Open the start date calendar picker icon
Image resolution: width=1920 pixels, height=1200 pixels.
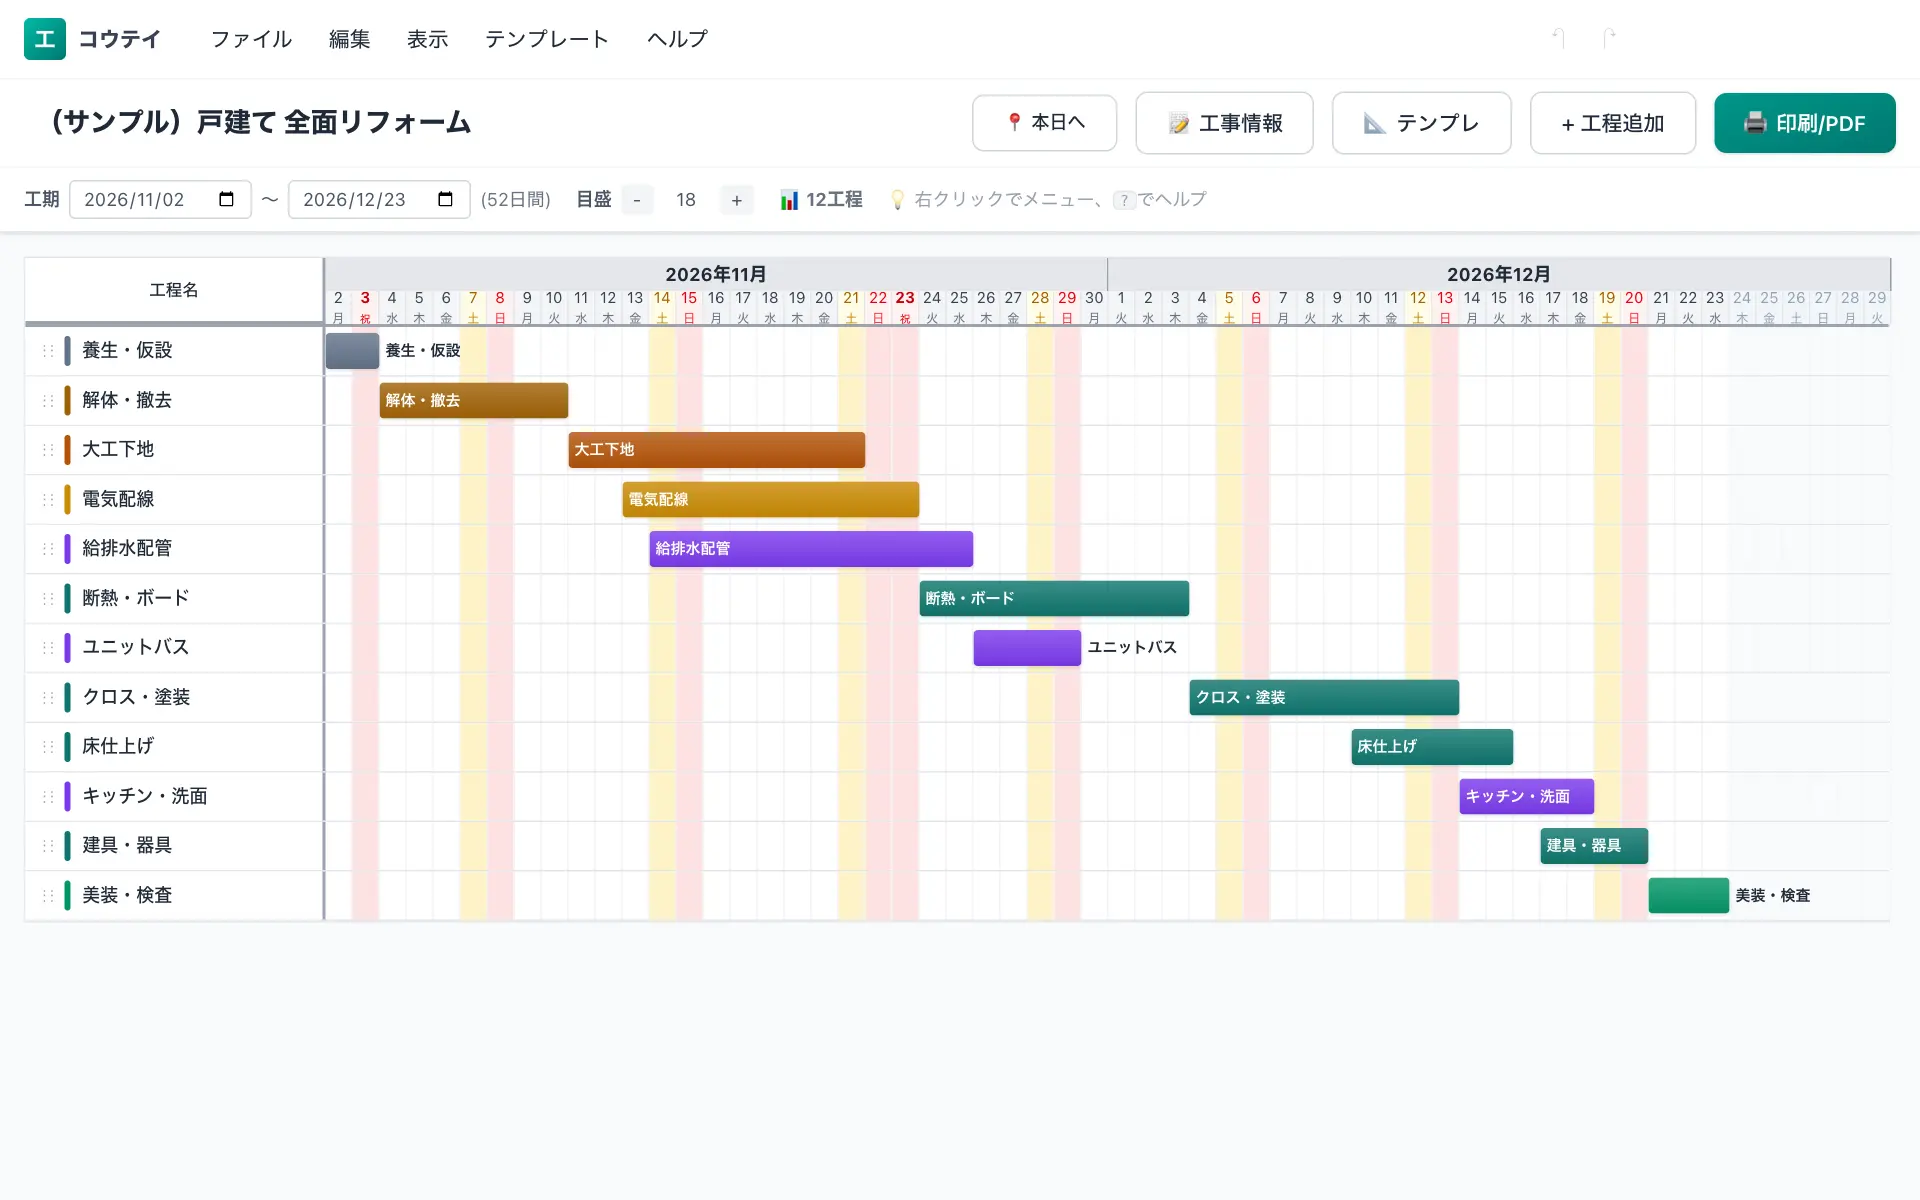(227, 199)
